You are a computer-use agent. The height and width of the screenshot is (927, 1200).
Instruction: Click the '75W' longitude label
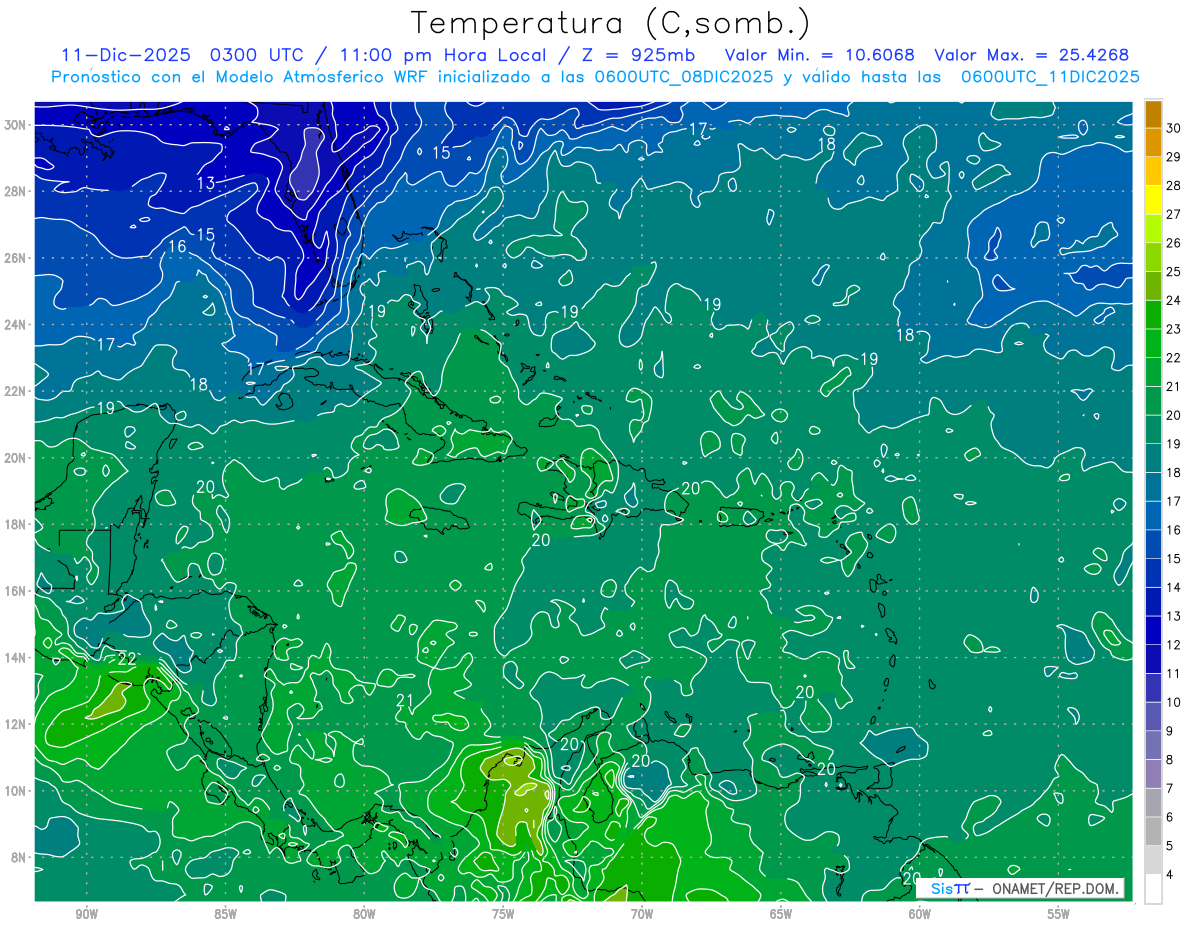tap(503, 914)
